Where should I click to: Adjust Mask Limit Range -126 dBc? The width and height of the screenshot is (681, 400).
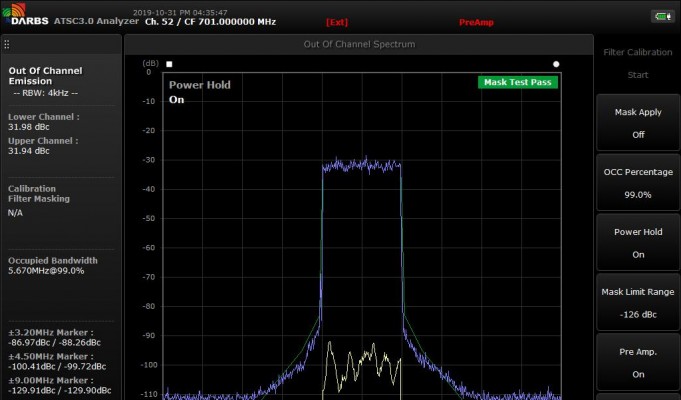coord(638,303)
